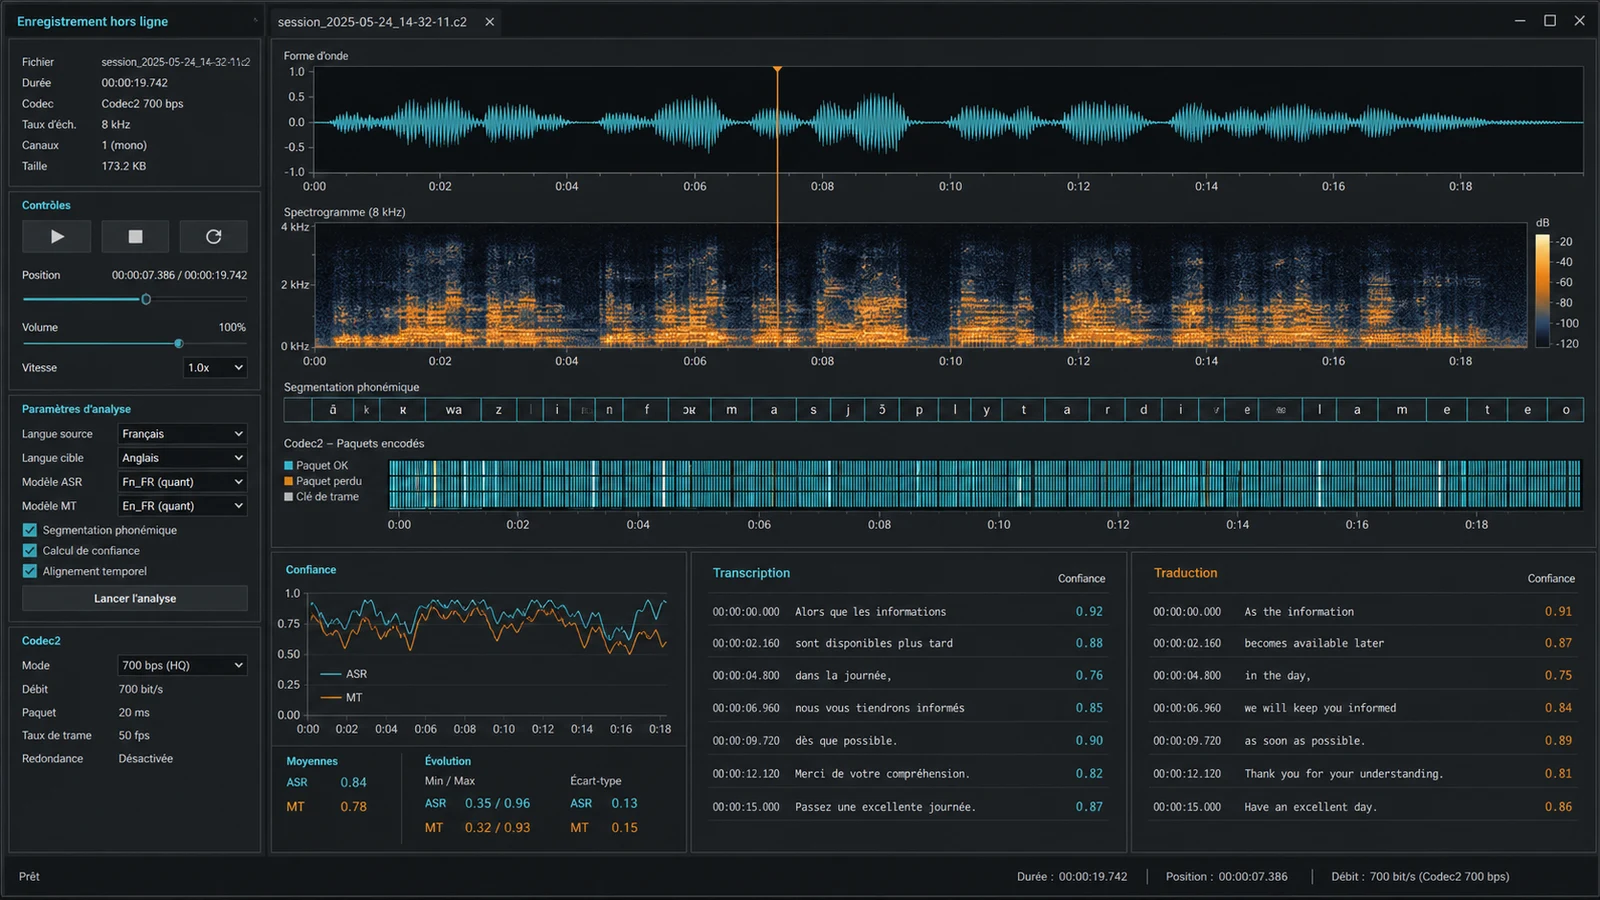The height and width of the screenshot is (900, 1600).
Task: Click the dB color scale bar
Action: point(1543,290)
